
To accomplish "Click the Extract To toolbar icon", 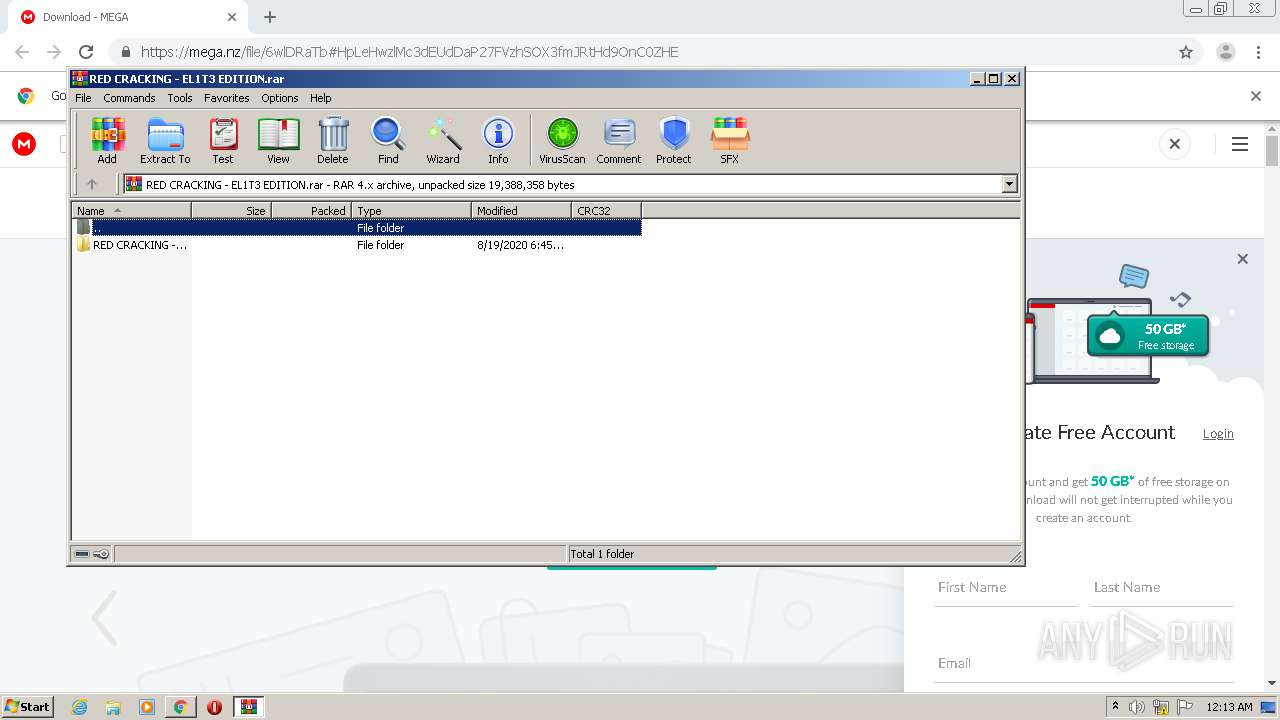I will tap(165, 141).
